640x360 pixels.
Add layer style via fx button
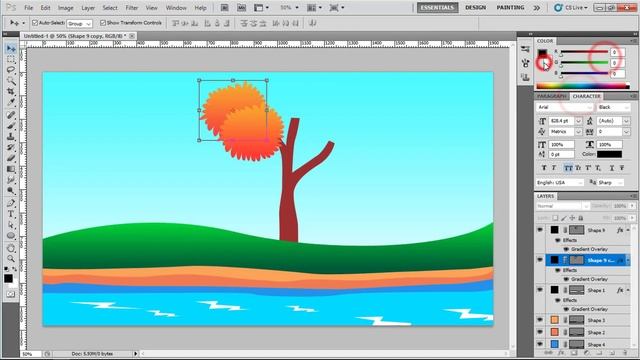[x=561, y=353]
